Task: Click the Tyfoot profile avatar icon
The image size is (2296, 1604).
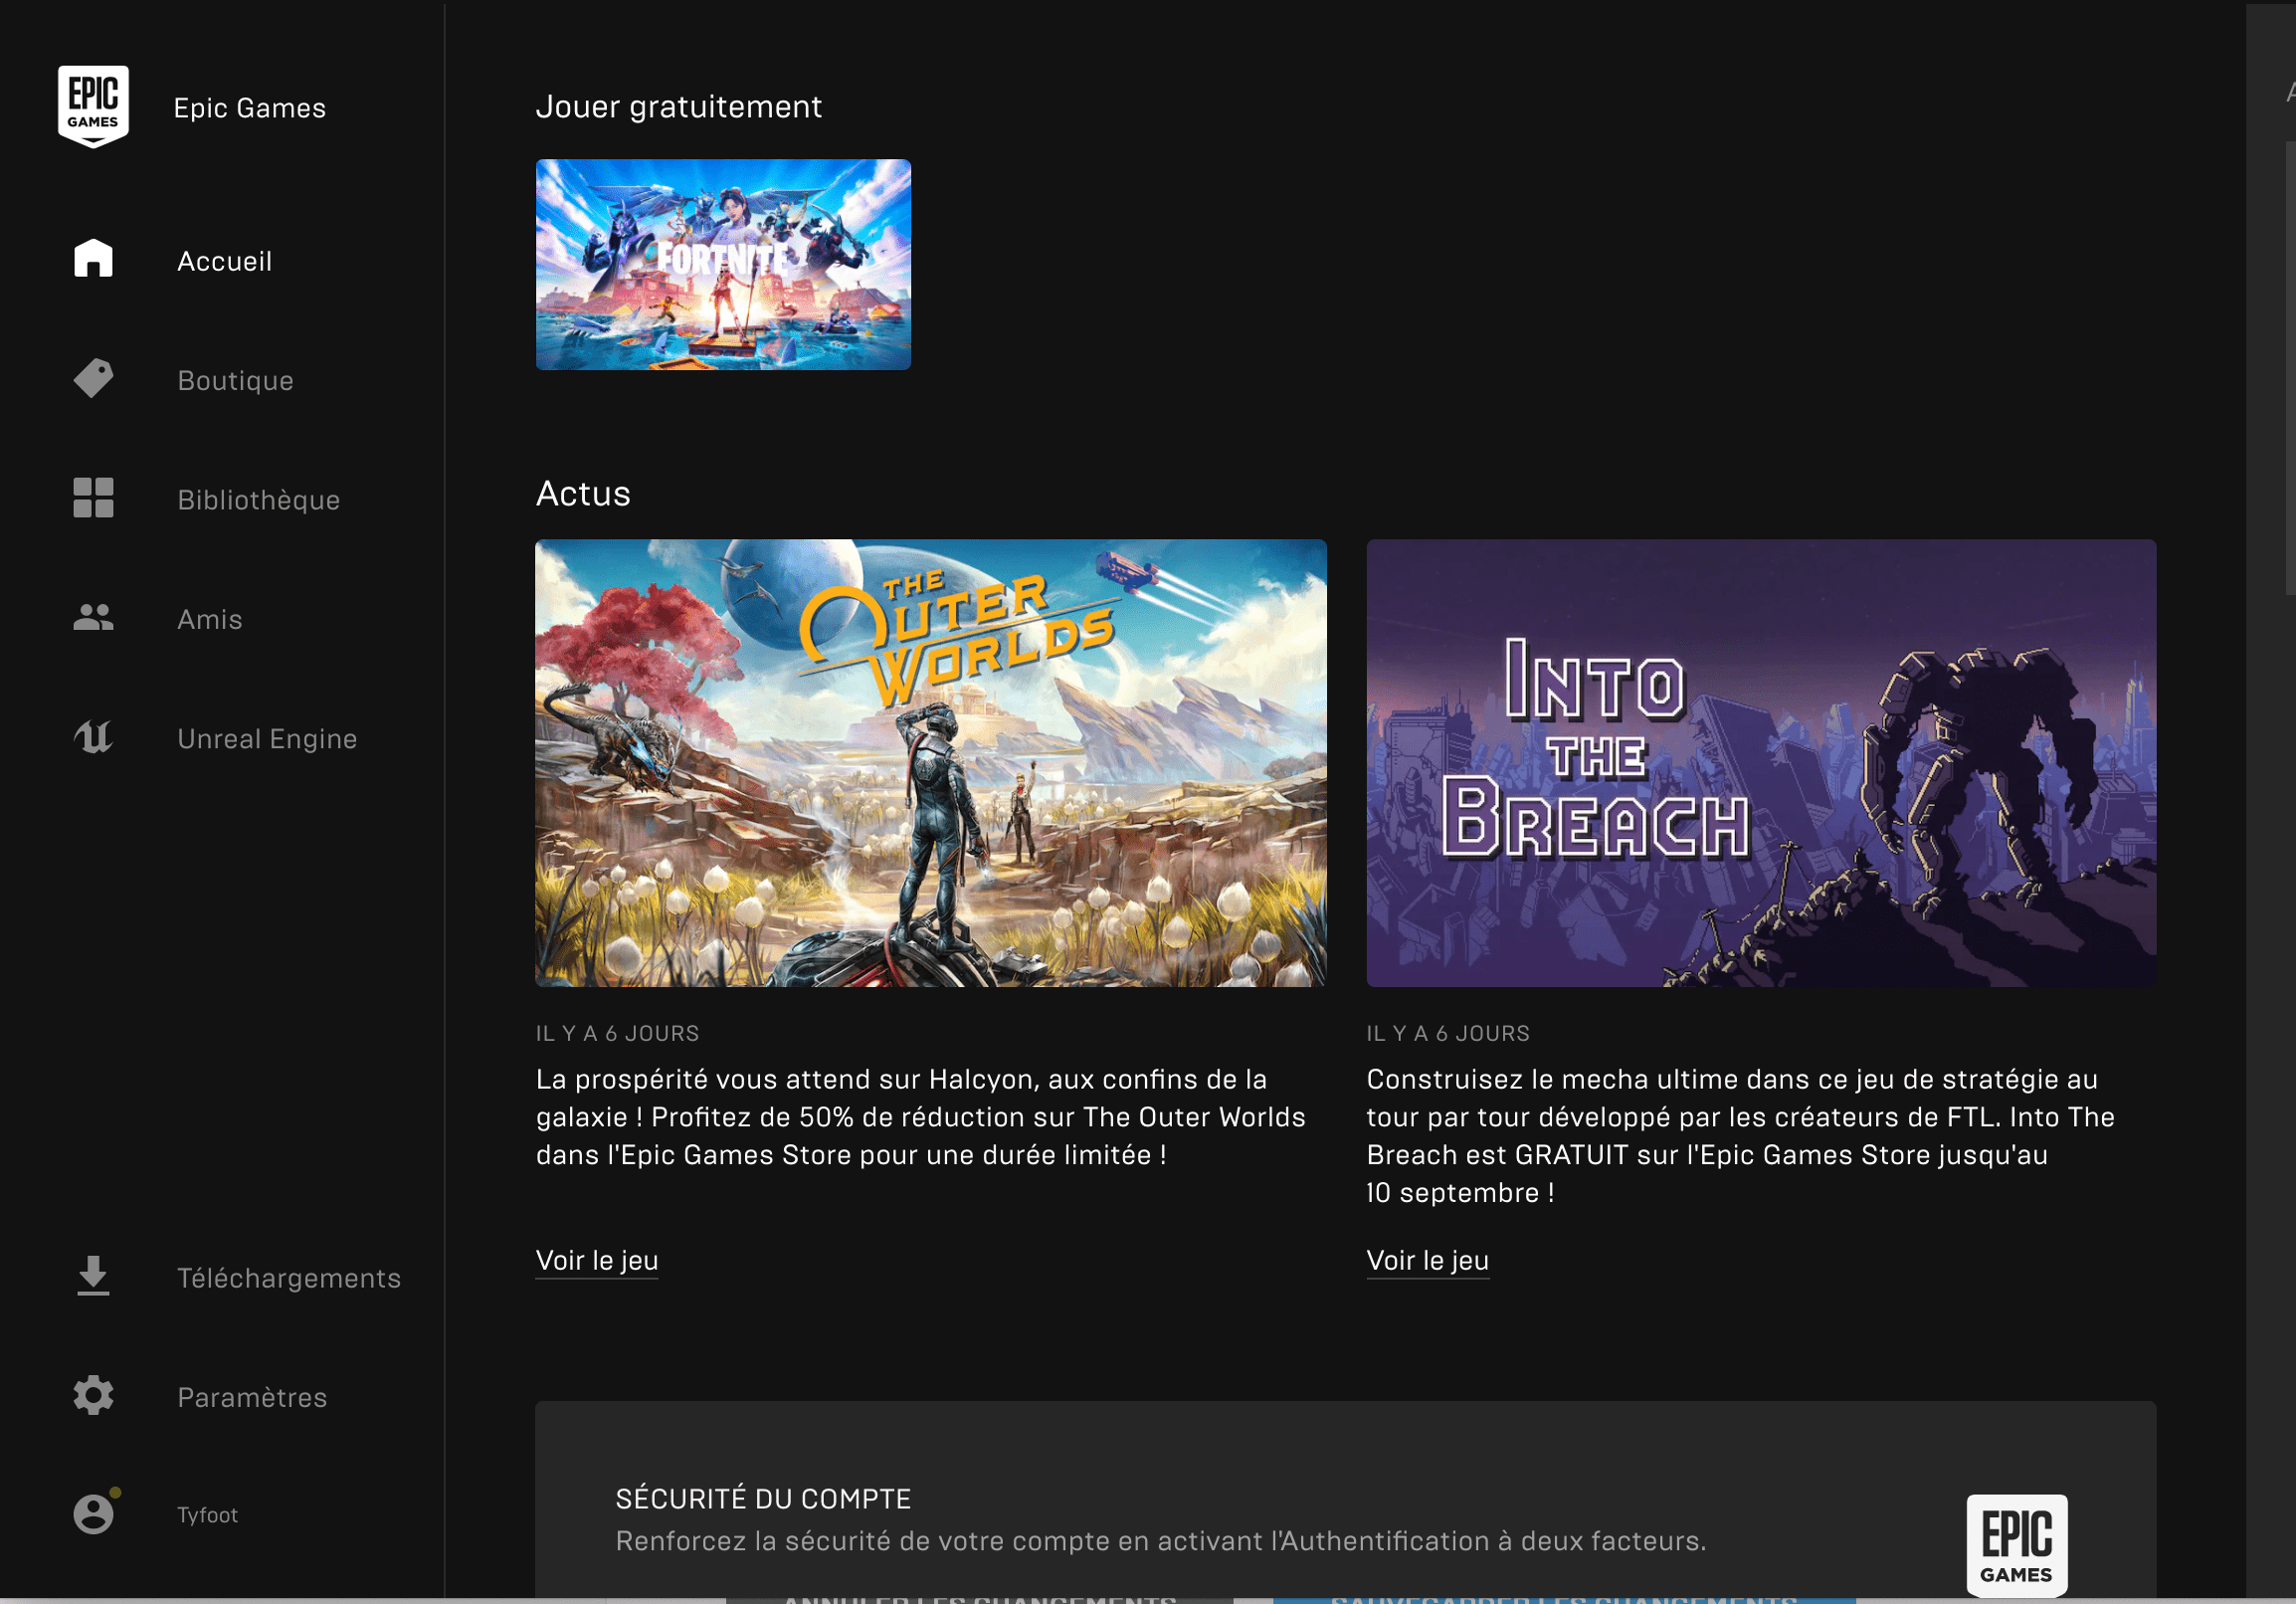Action: 94,1514
